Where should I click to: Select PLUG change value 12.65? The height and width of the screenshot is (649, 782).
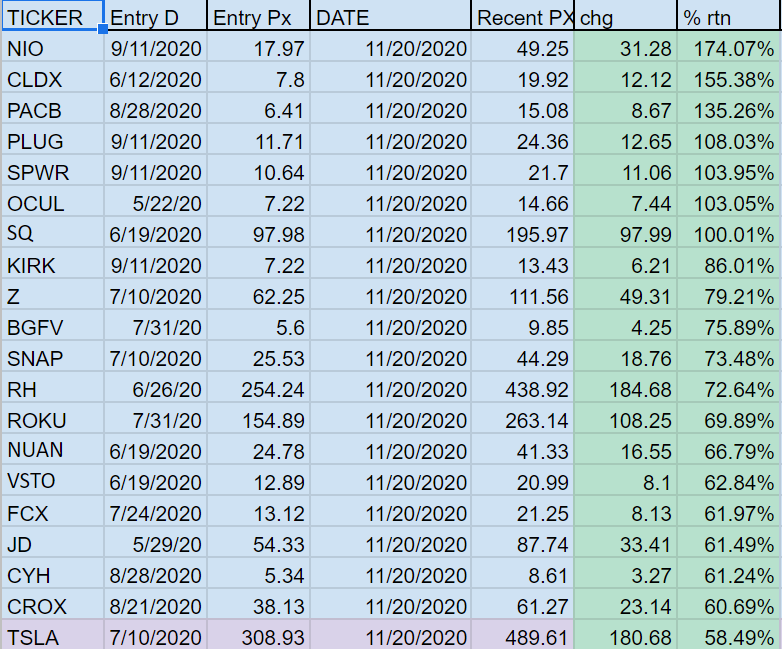click(625, 140)
